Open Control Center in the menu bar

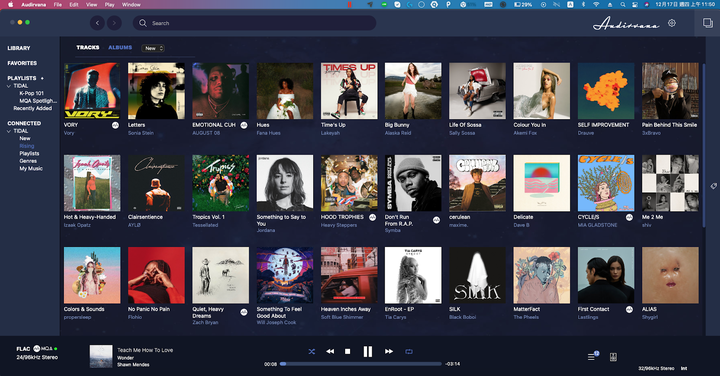(x=635, y=5)
